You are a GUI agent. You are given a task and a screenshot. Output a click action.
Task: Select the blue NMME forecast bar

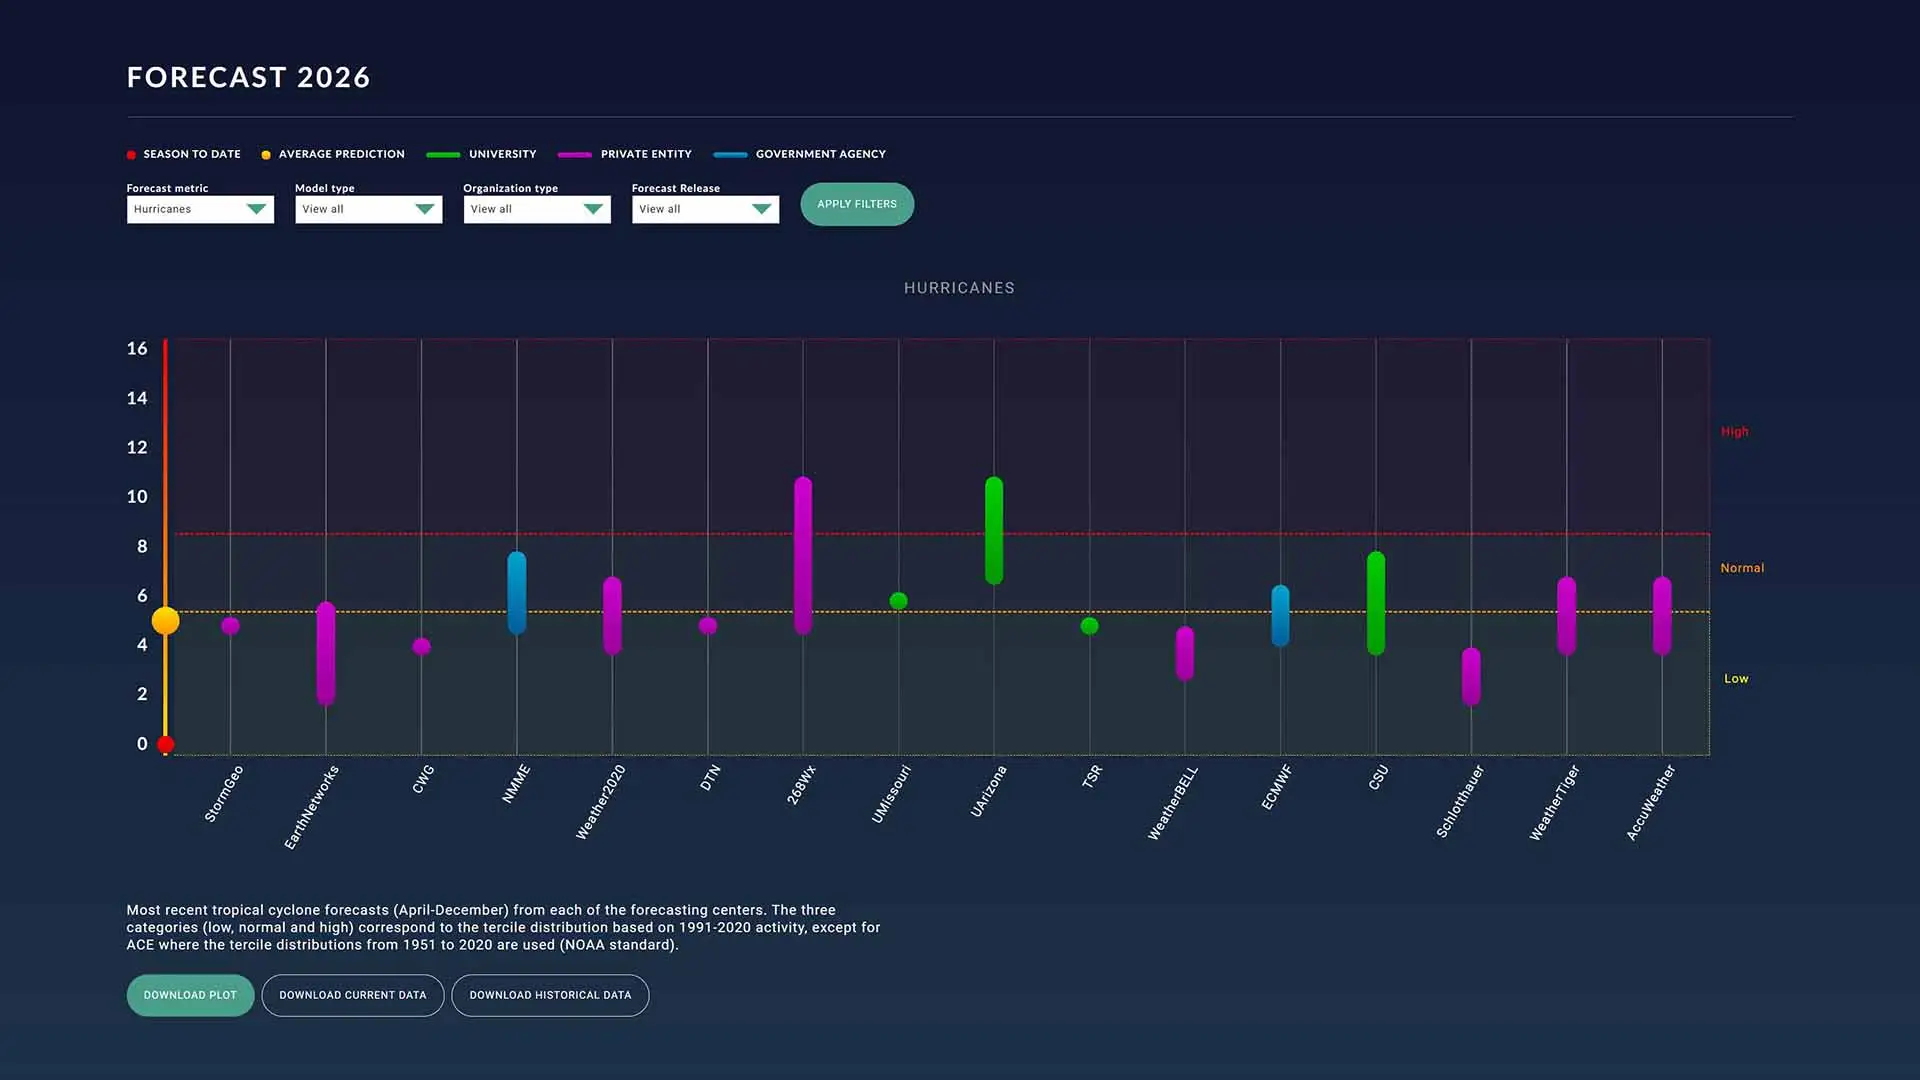517,593
